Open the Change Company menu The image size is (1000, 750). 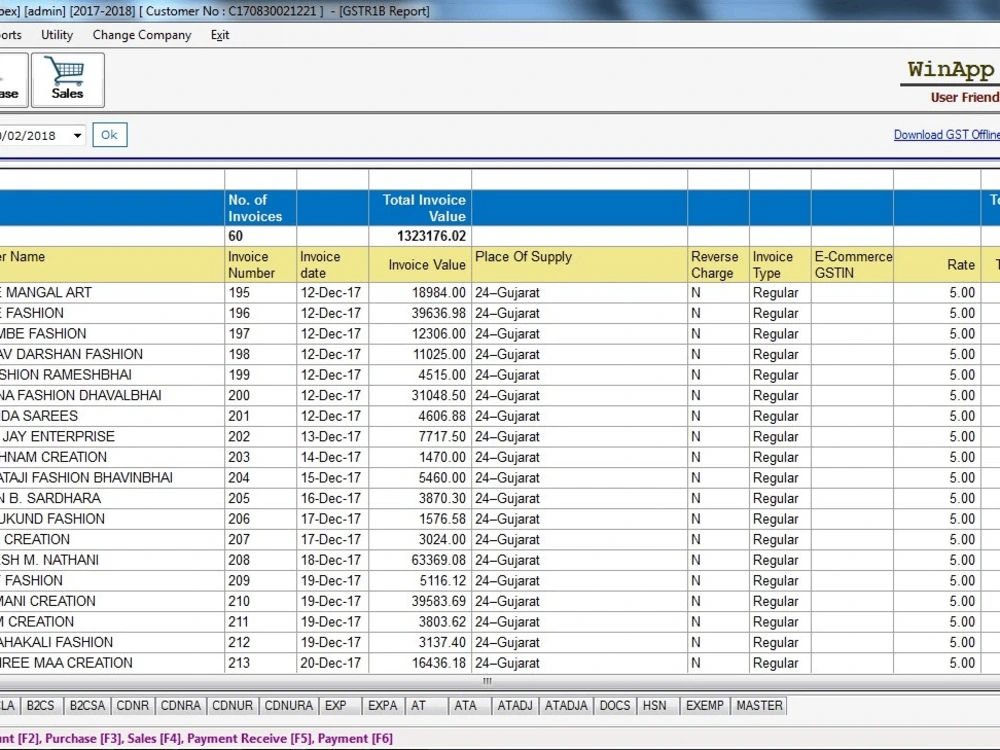tap(142, 35)
